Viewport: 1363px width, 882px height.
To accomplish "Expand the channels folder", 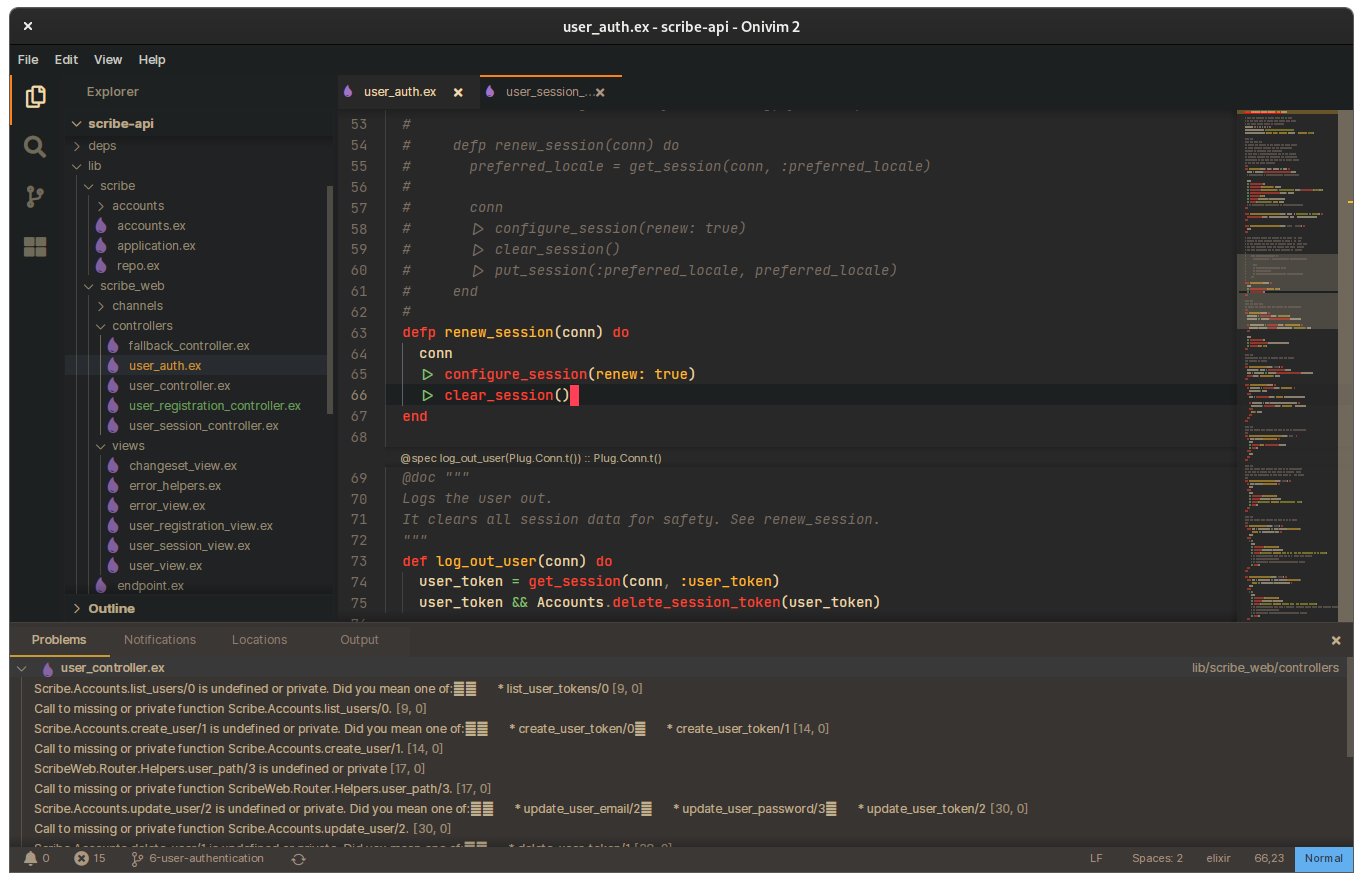I will [101, 306].
